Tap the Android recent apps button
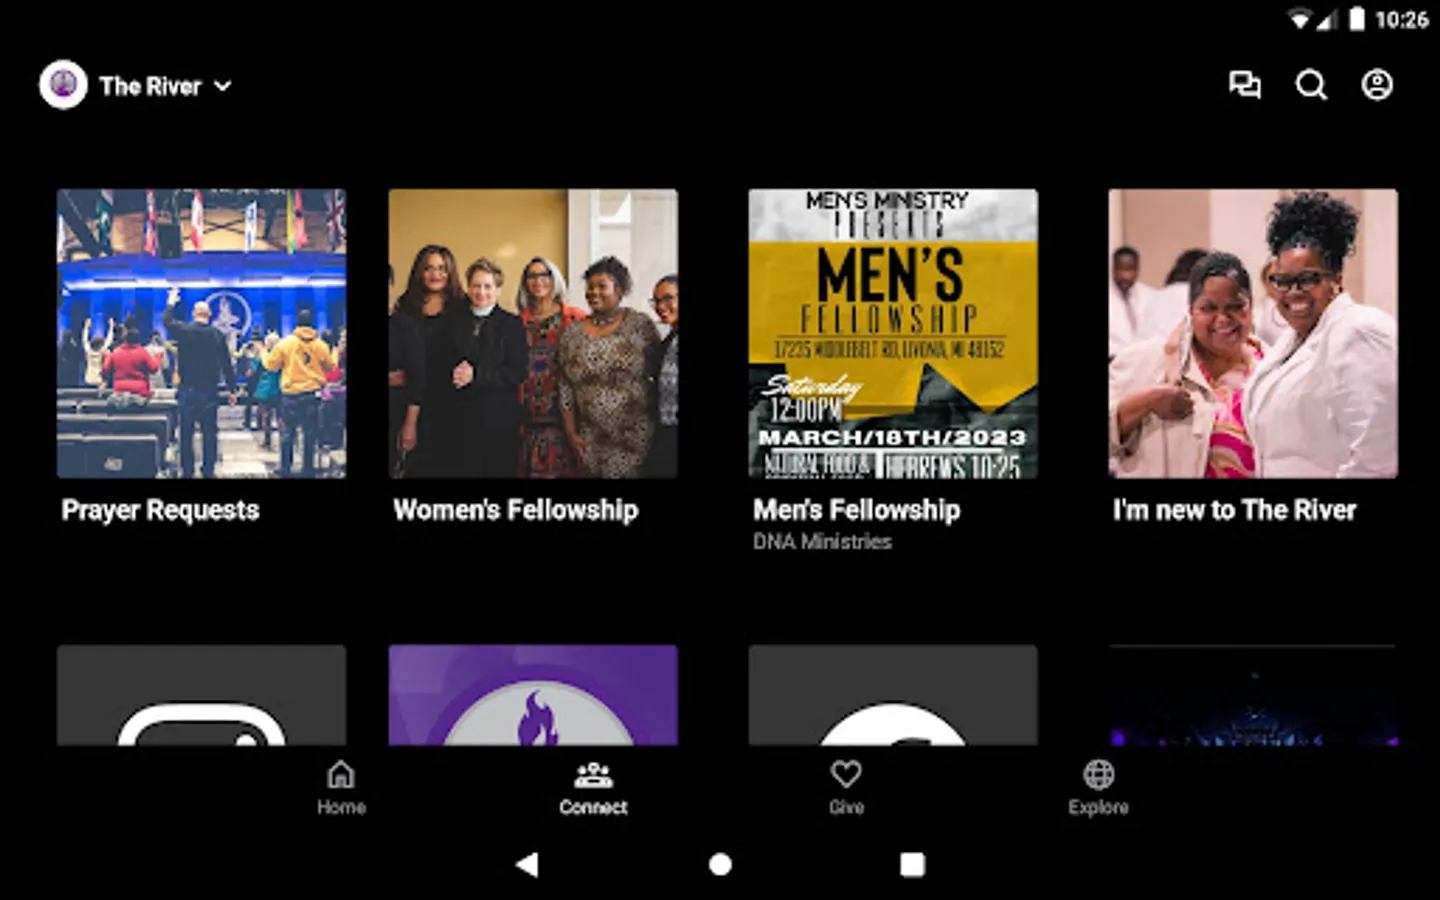Image resolution: width=1440 pixels, height=900 pixels. tap(912, 864)
